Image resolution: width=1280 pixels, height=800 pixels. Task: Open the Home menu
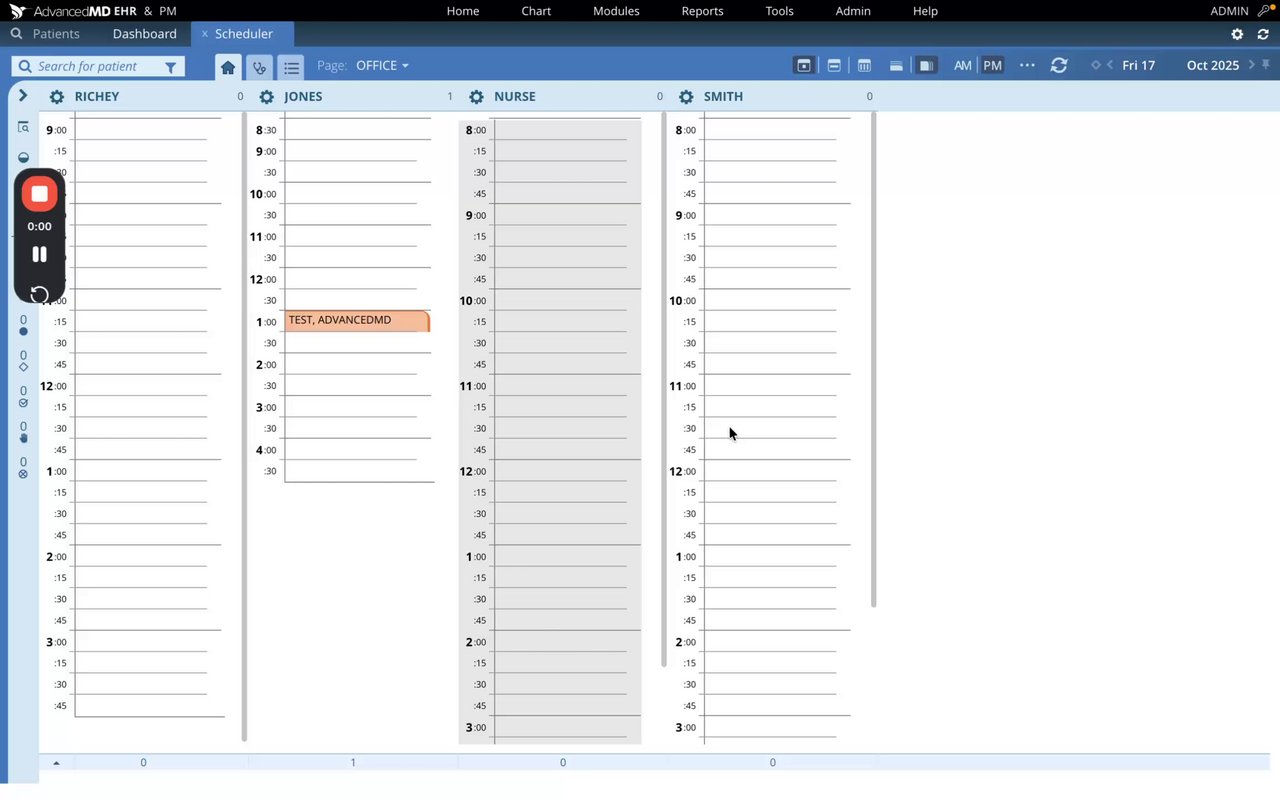(463, 11)
